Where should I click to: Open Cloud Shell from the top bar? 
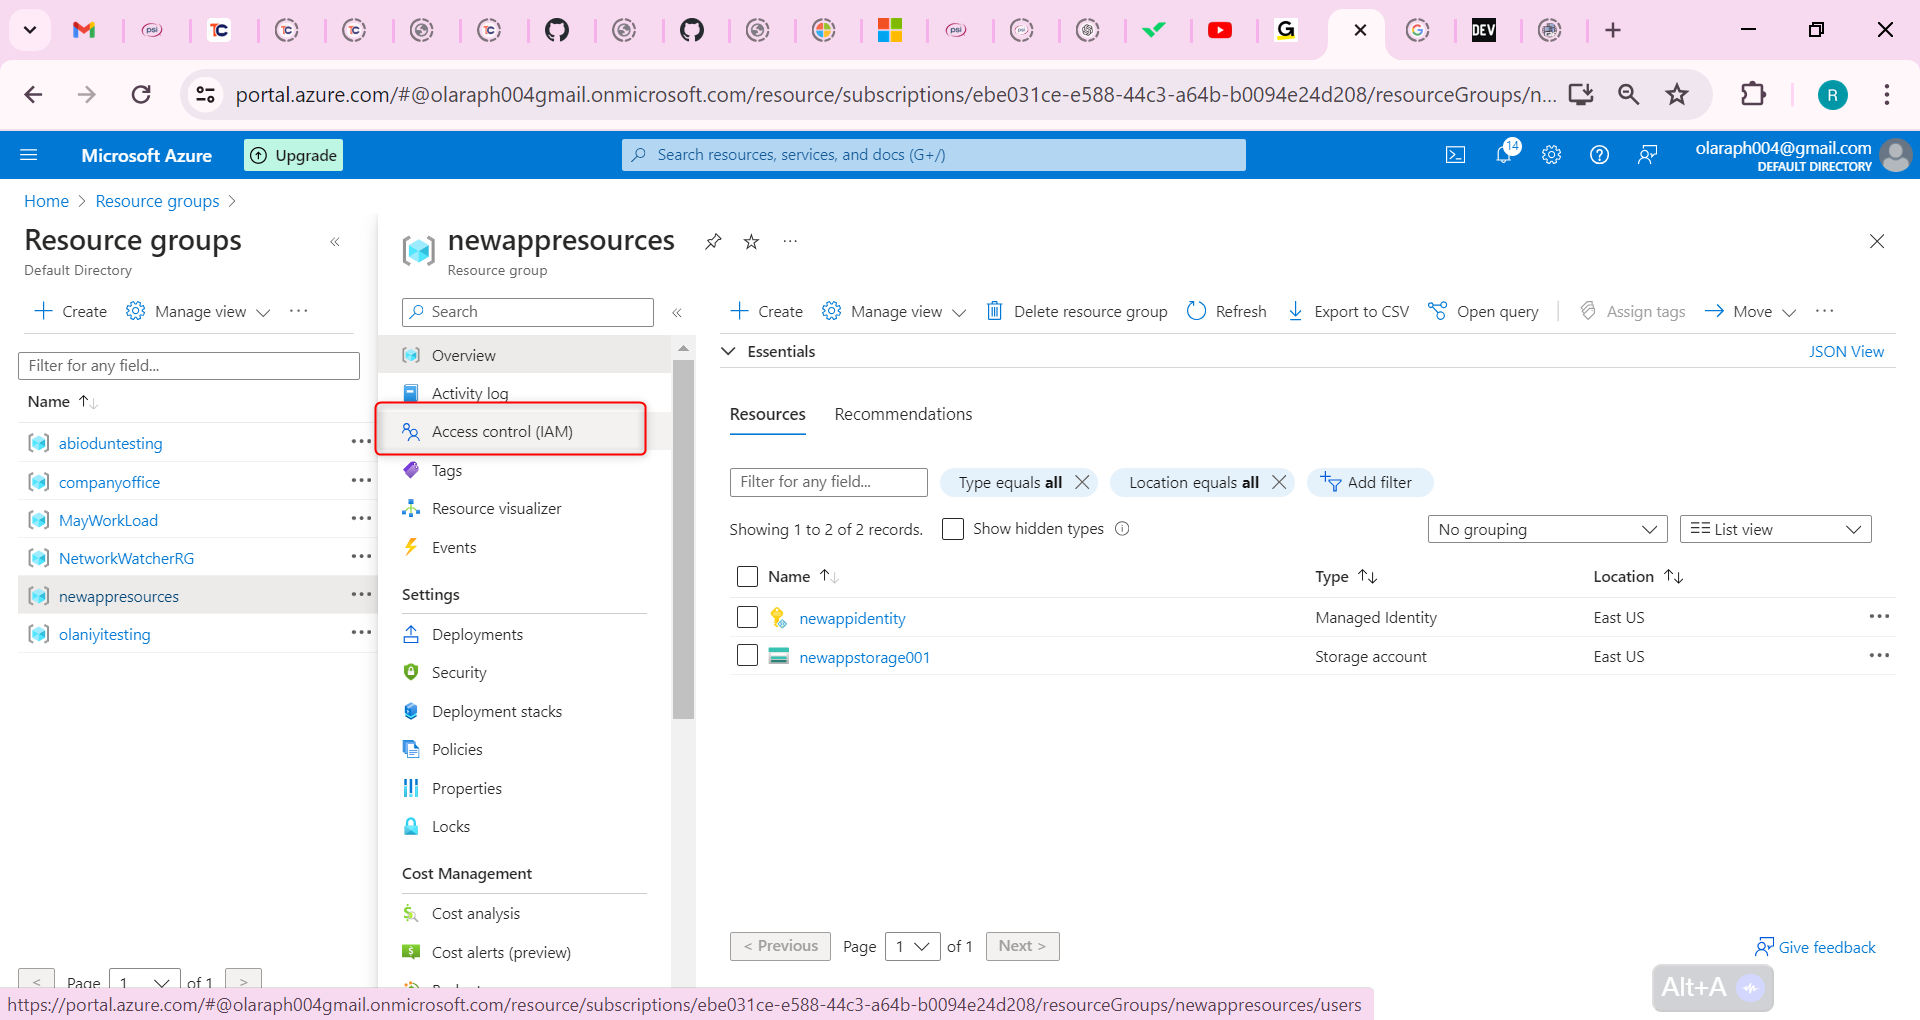1455,155
